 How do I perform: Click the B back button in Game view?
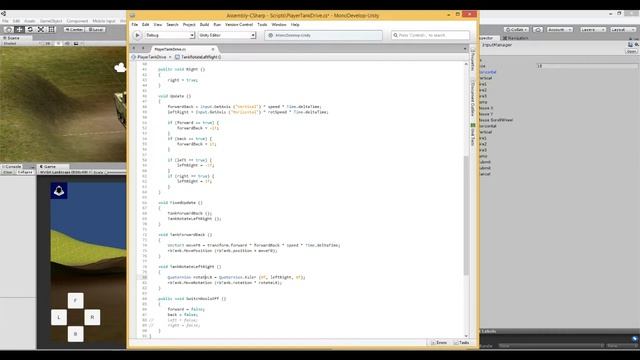pos(76,334)
